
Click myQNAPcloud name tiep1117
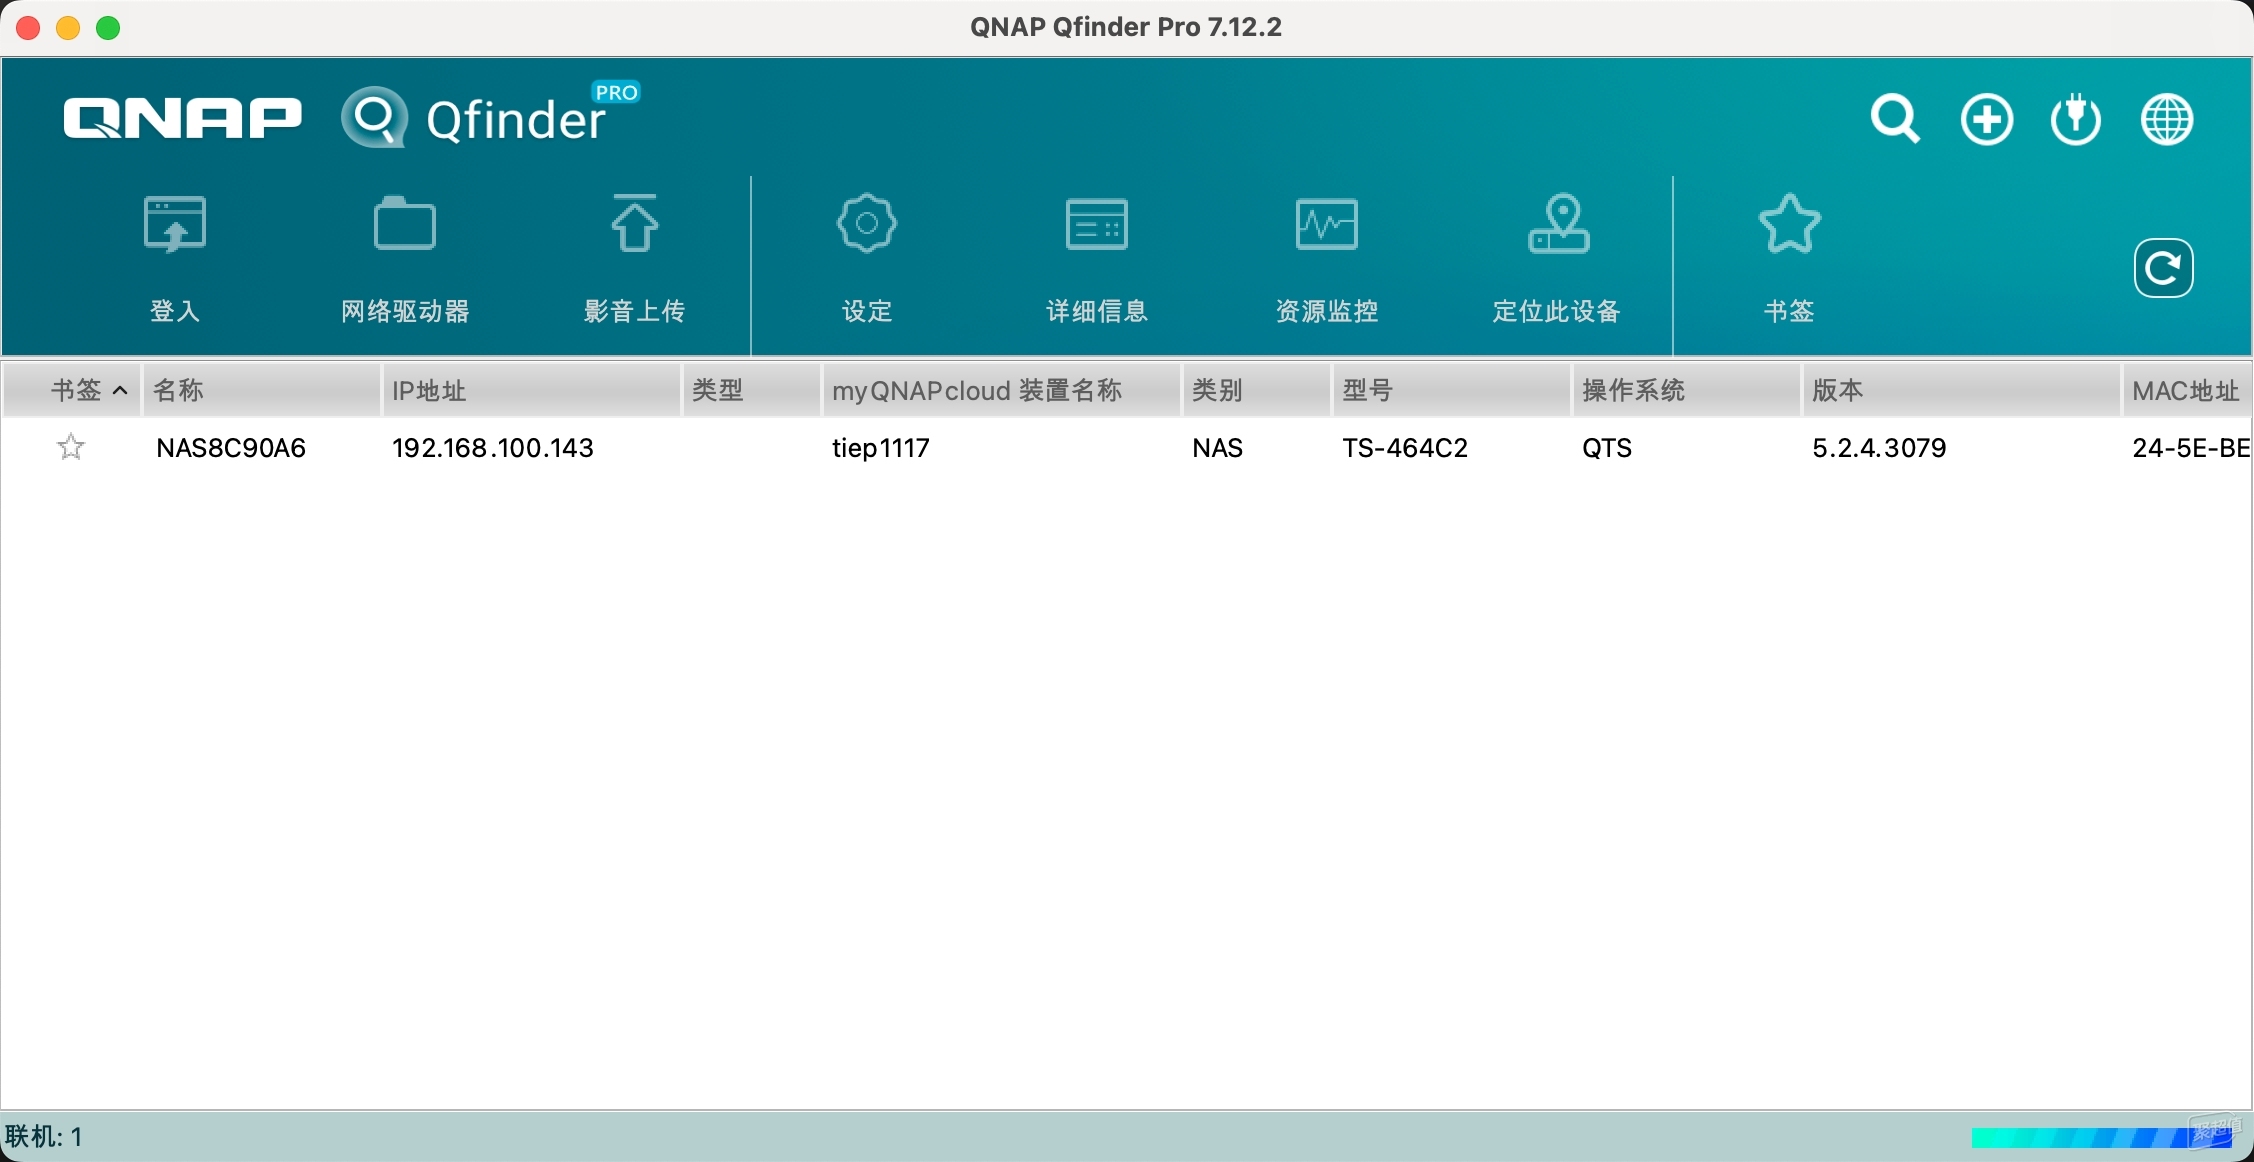881,448
